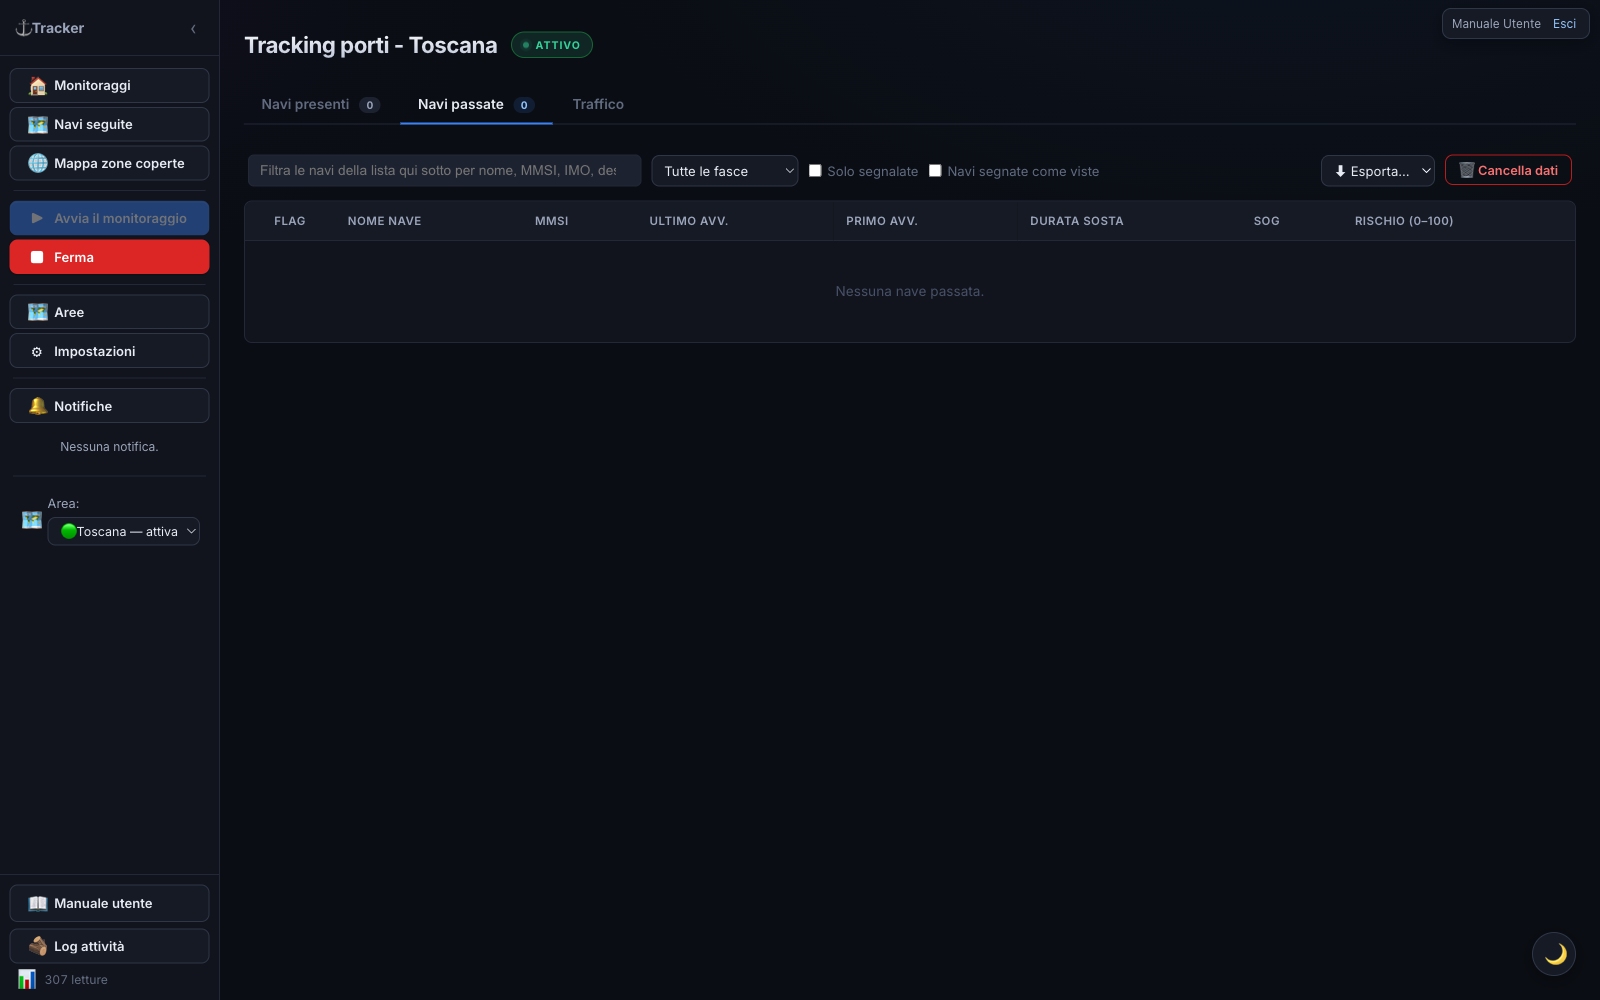Click the book icon beside Manuale utente
The height and width of the screenshot is (1000, 1600).
[38, 903]
